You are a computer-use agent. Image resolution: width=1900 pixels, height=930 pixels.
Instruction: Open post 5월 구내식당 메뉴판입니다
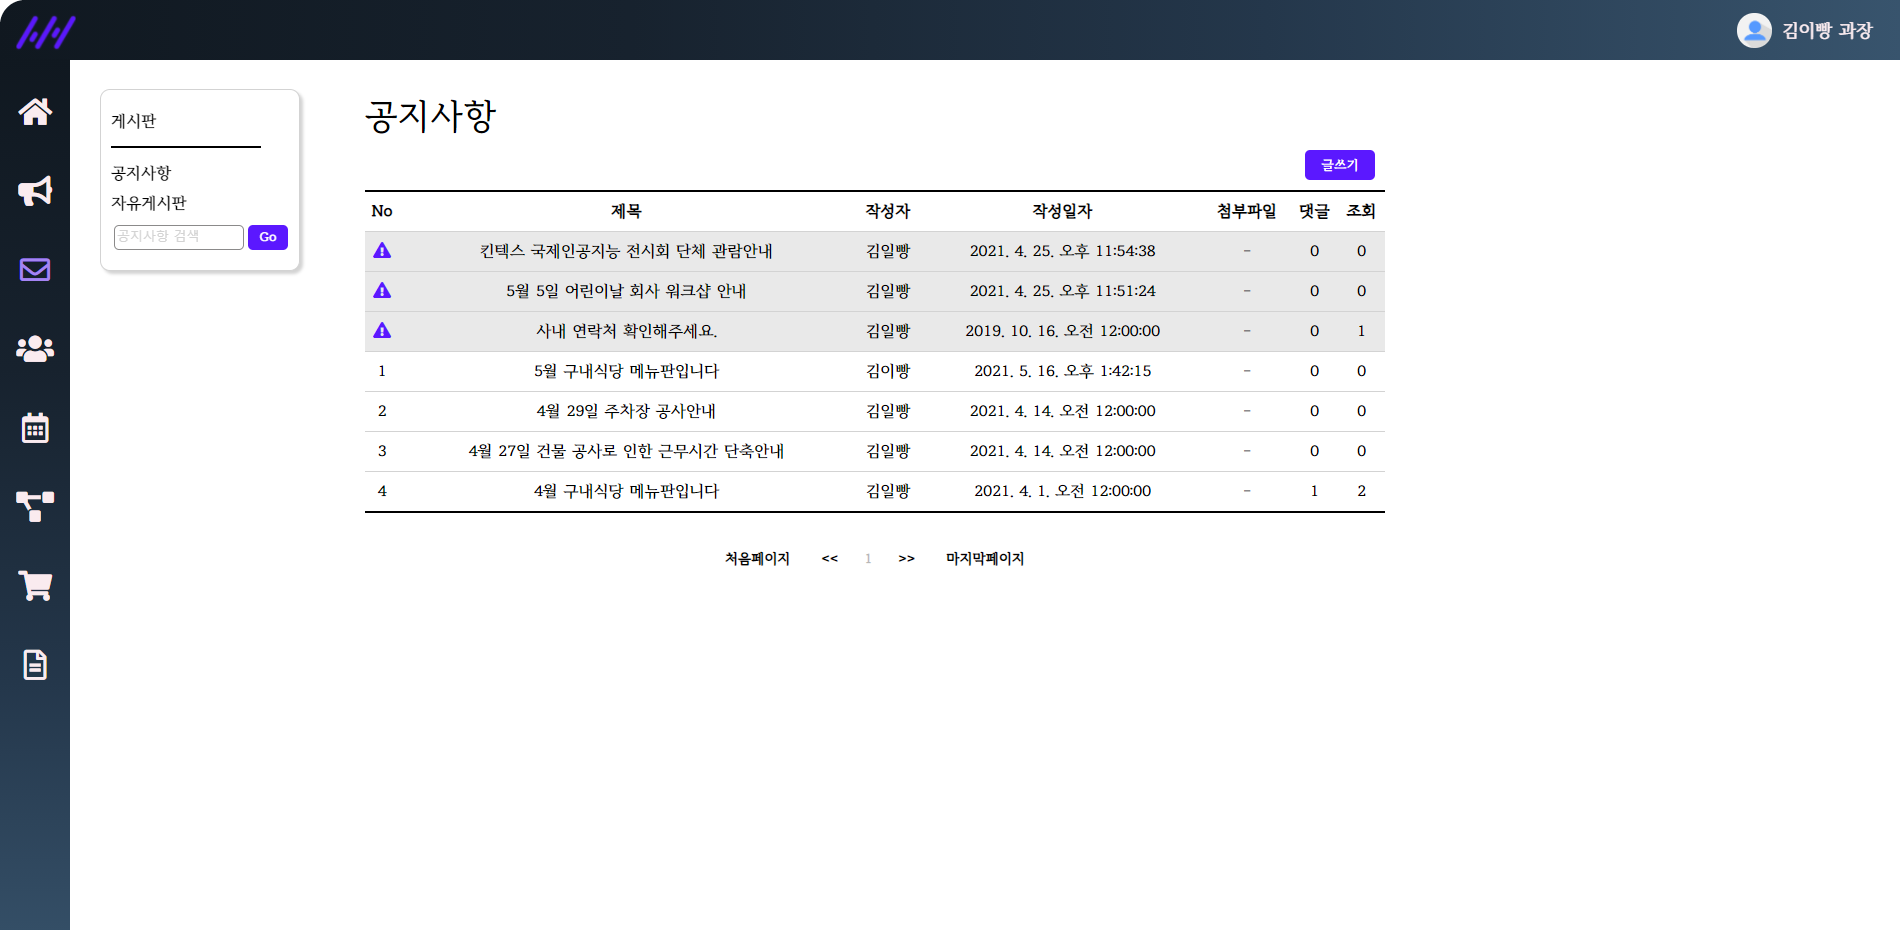[626, 371]
